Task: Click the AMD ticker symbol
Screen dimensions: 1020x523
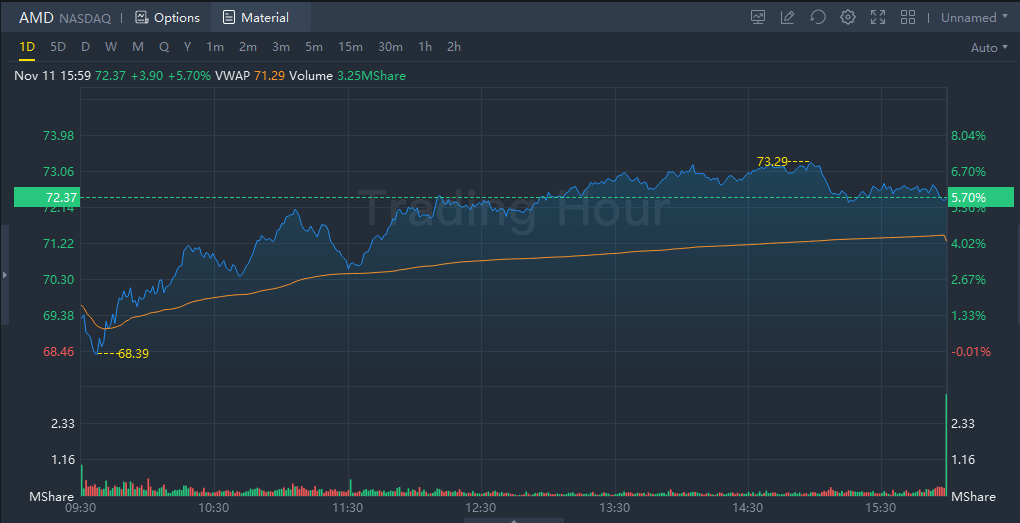Action: tap(36, 17)
